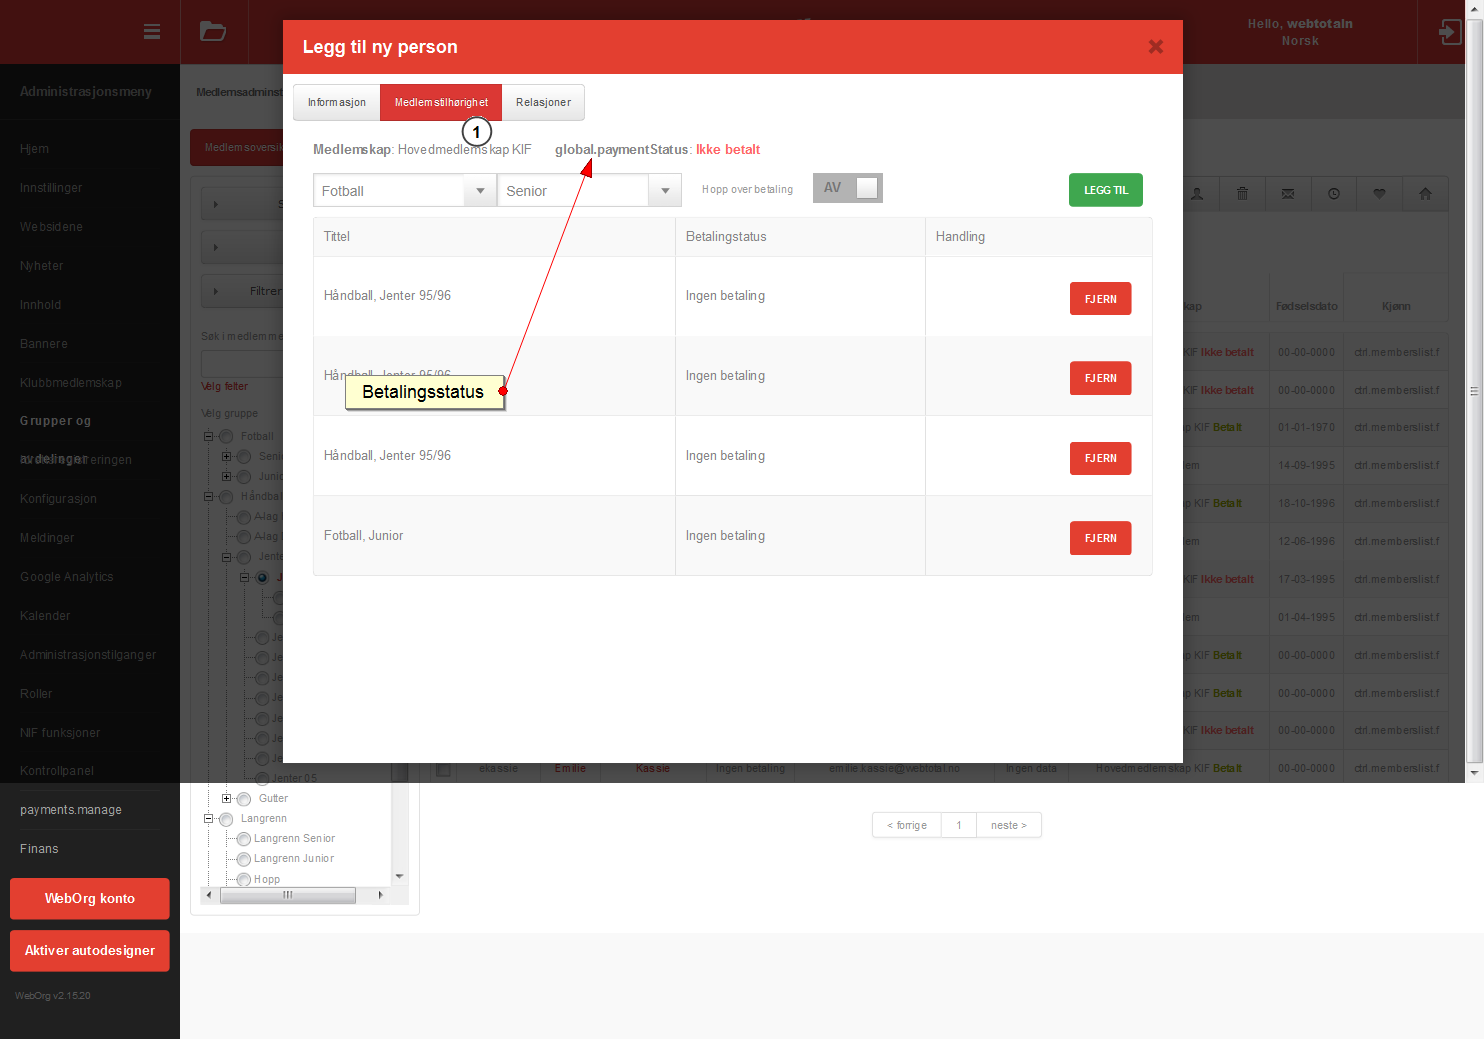Switch to the Informasjon tab

[337, 102]
